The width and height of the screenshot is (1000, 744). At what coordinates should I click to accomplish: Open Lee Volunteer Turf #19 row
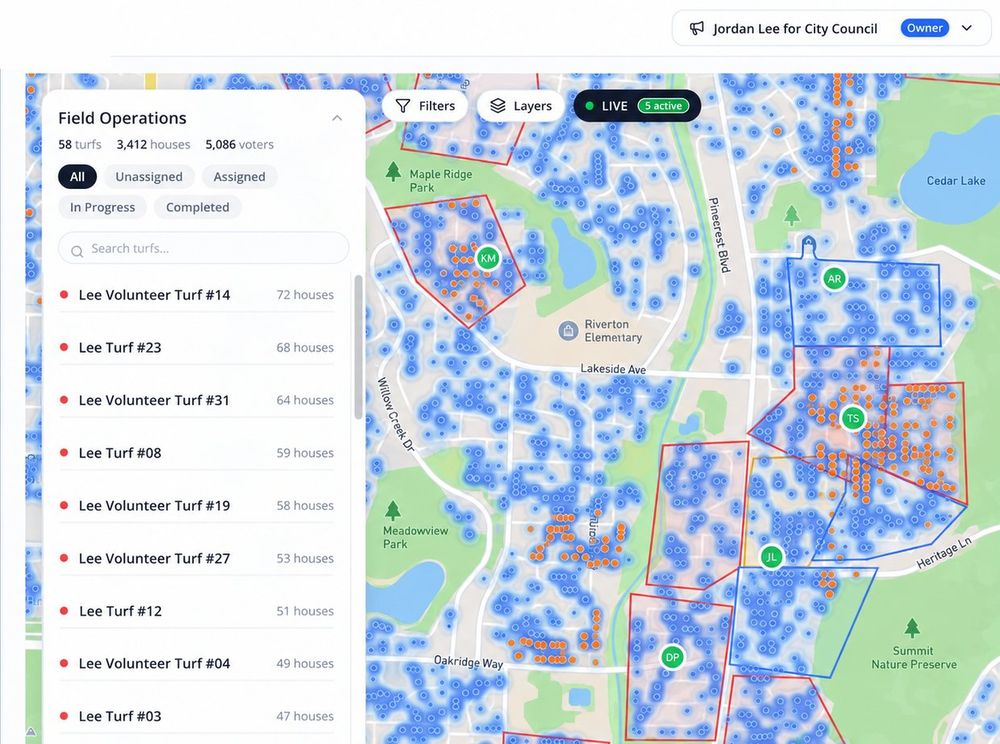point(196,506)
